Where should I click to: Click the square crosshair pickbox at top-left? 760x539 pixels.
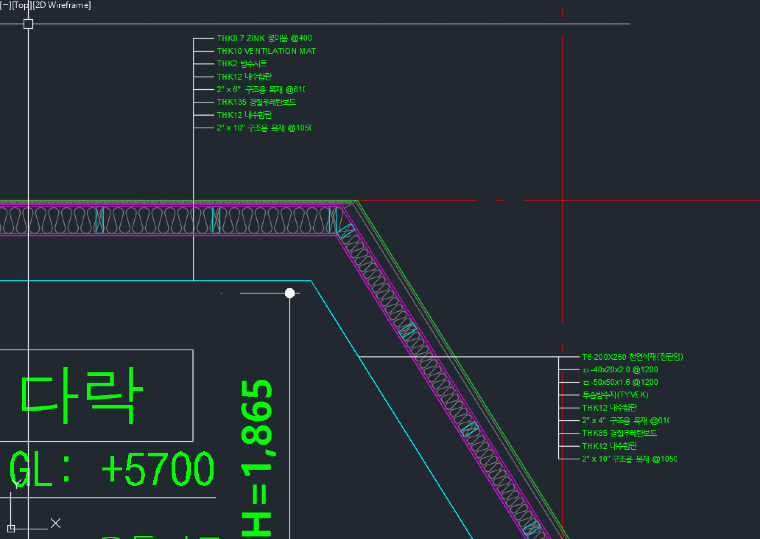tap(28, 23)
